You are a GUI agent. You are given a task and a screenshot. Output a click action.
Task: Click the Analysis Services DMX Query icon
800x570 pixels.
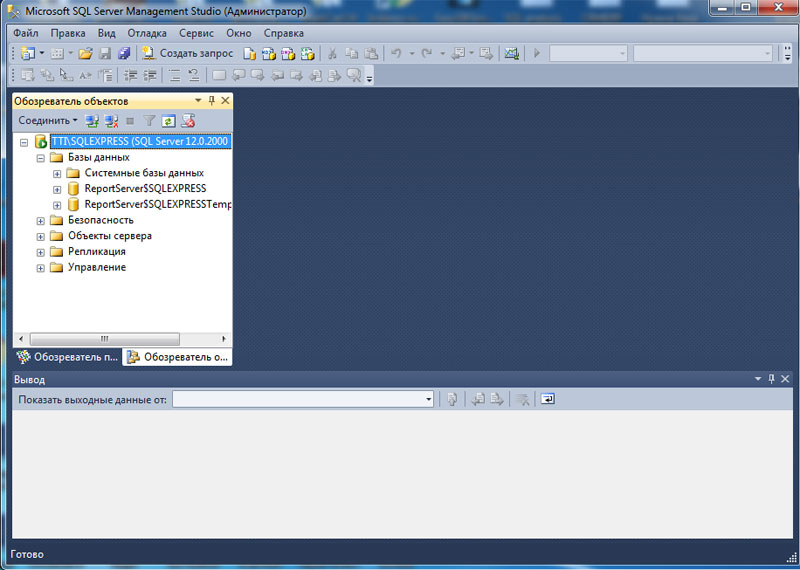(288, 53)
